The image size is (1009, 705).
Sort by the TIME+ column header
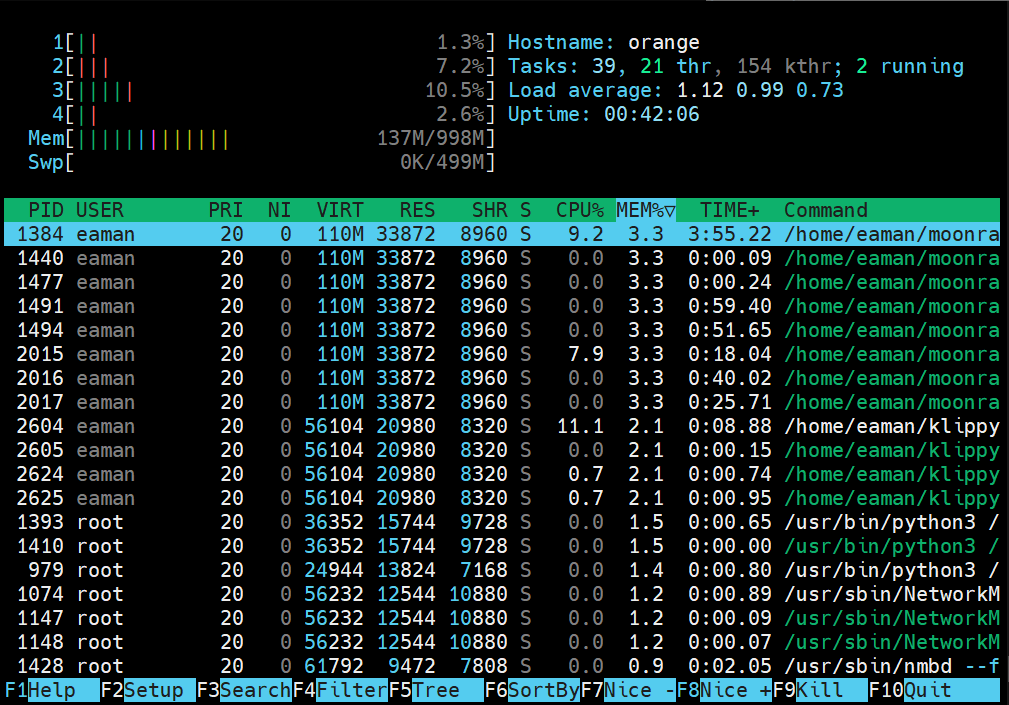click(x=729, y=210)
